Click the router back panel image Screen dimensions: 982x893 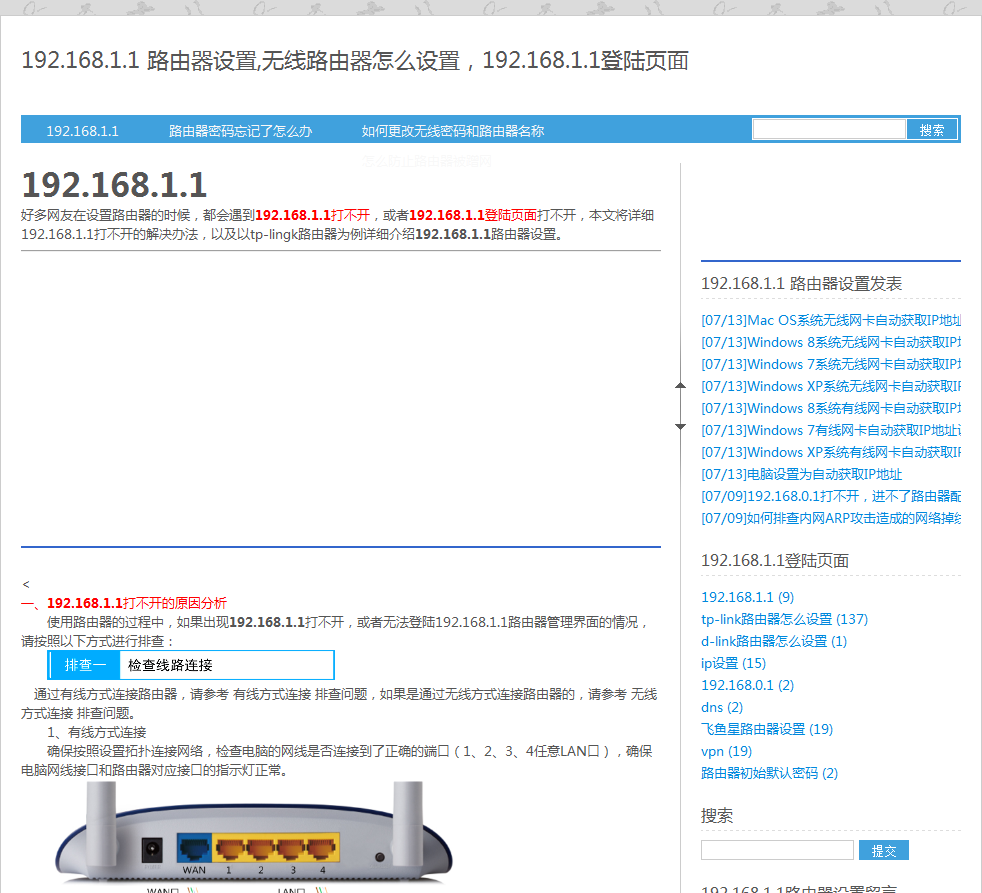tap(254, 836)
